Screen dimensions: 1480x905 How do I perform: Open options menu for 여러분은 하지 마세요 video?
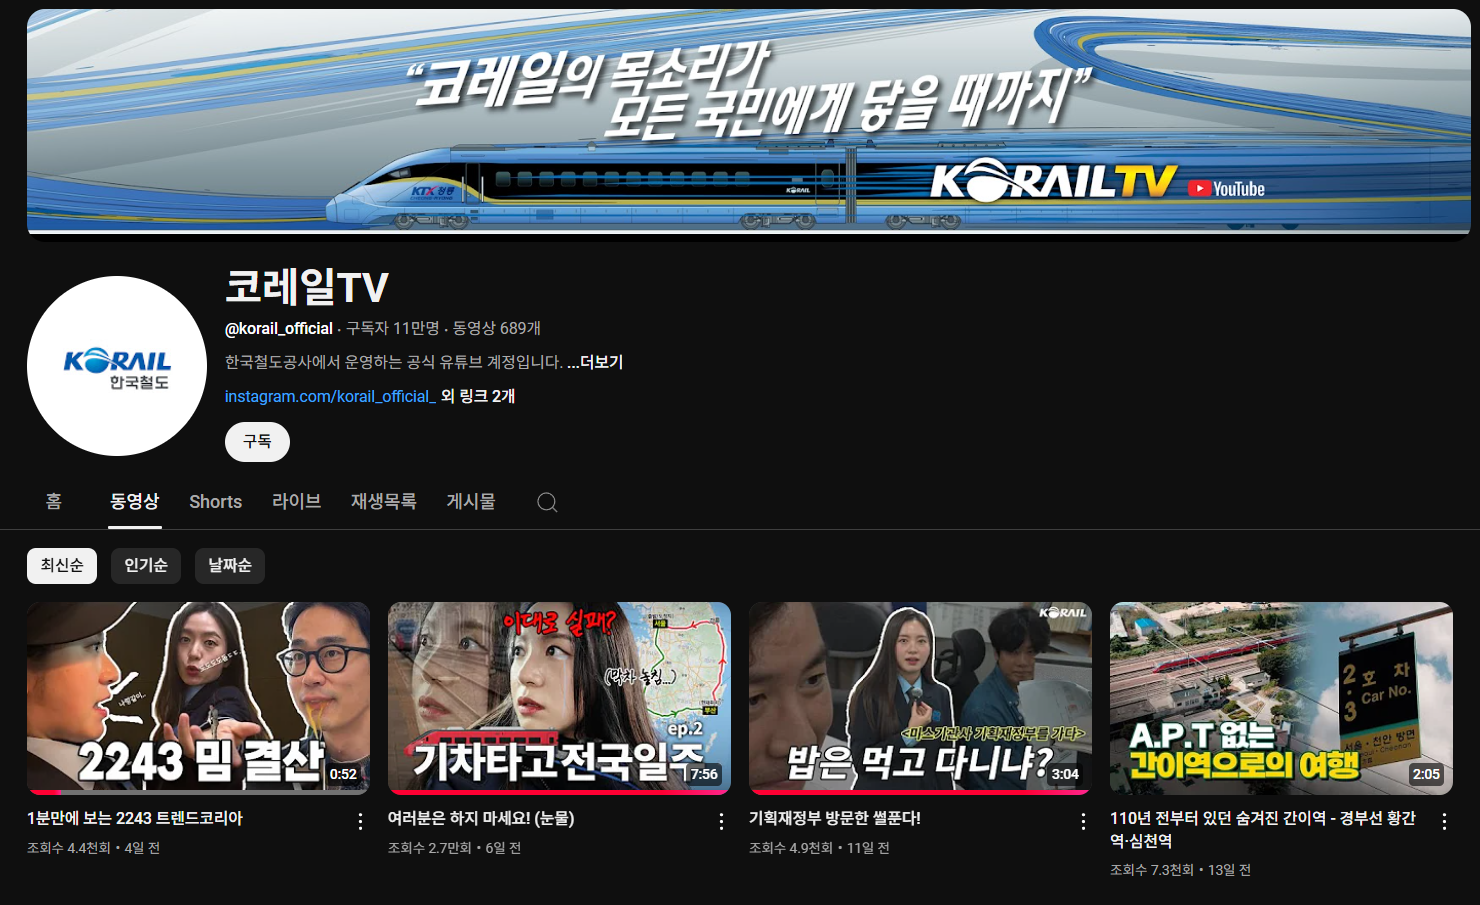point(721,821)
